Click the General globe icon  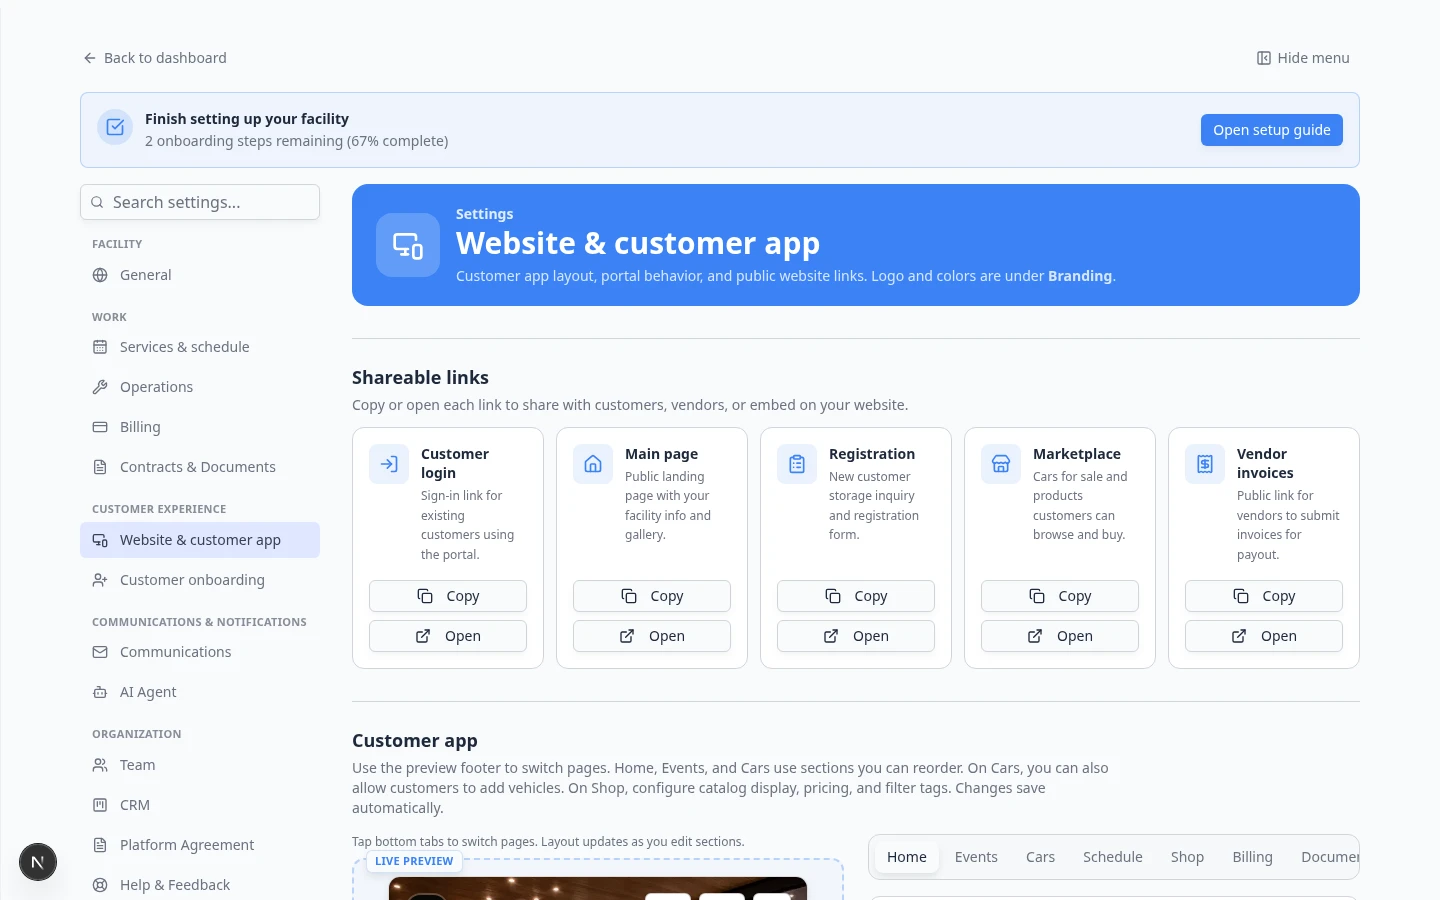[100, 275]
